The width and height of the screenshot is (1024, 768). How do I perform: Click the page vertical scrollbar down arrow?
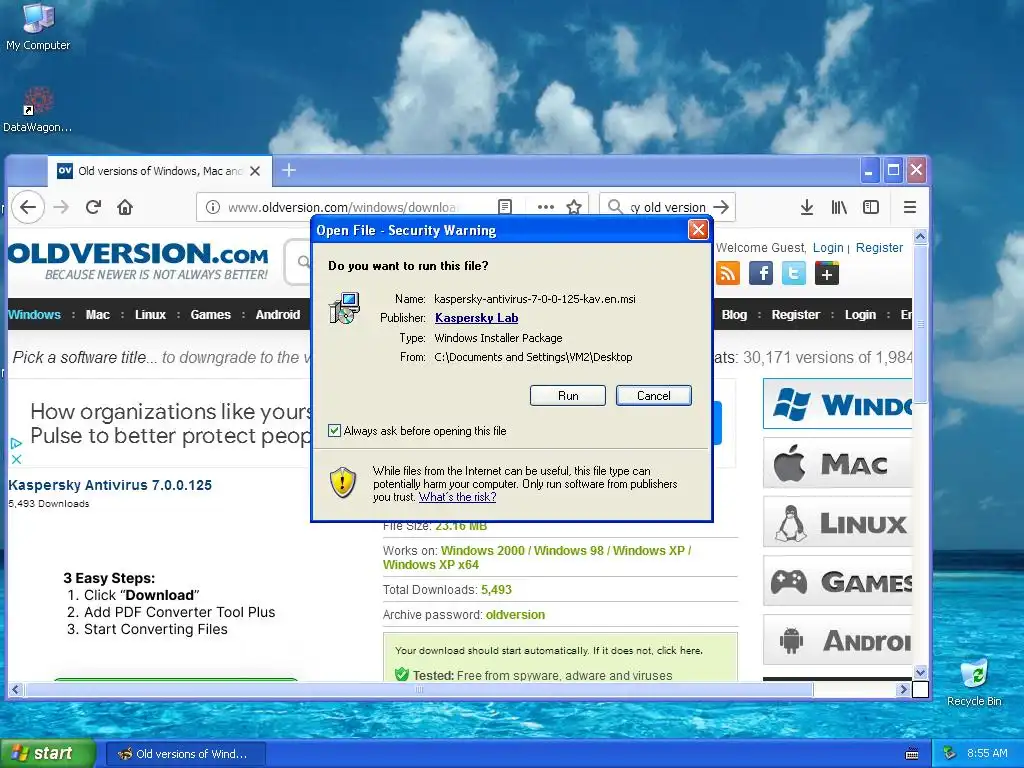[x=920, y=672]
